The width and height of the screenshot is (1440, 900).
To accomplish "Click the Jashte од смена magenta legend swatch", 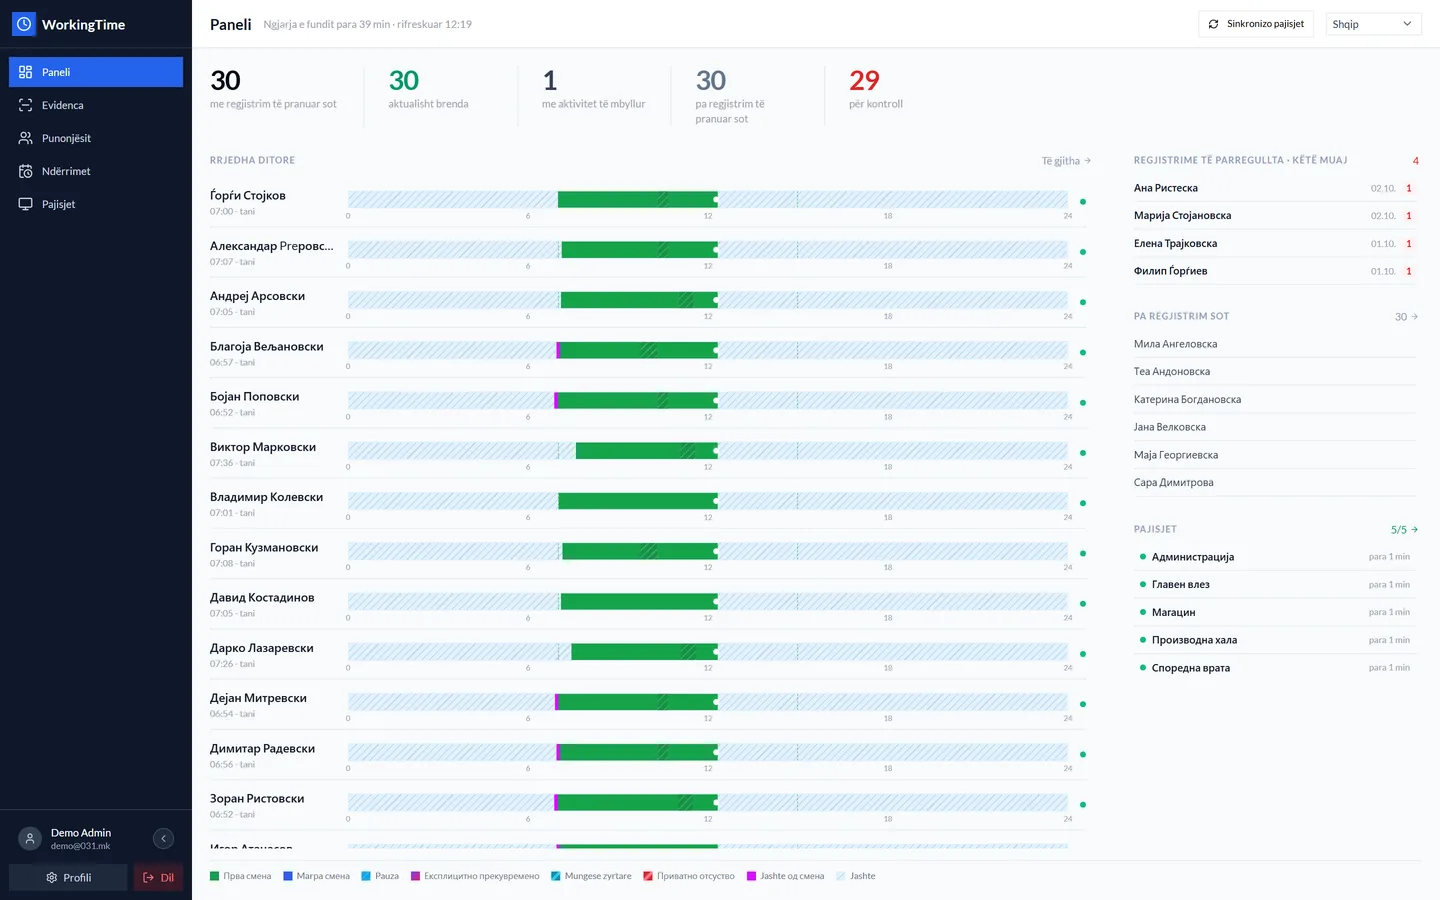I will click(x=751, y=876).
